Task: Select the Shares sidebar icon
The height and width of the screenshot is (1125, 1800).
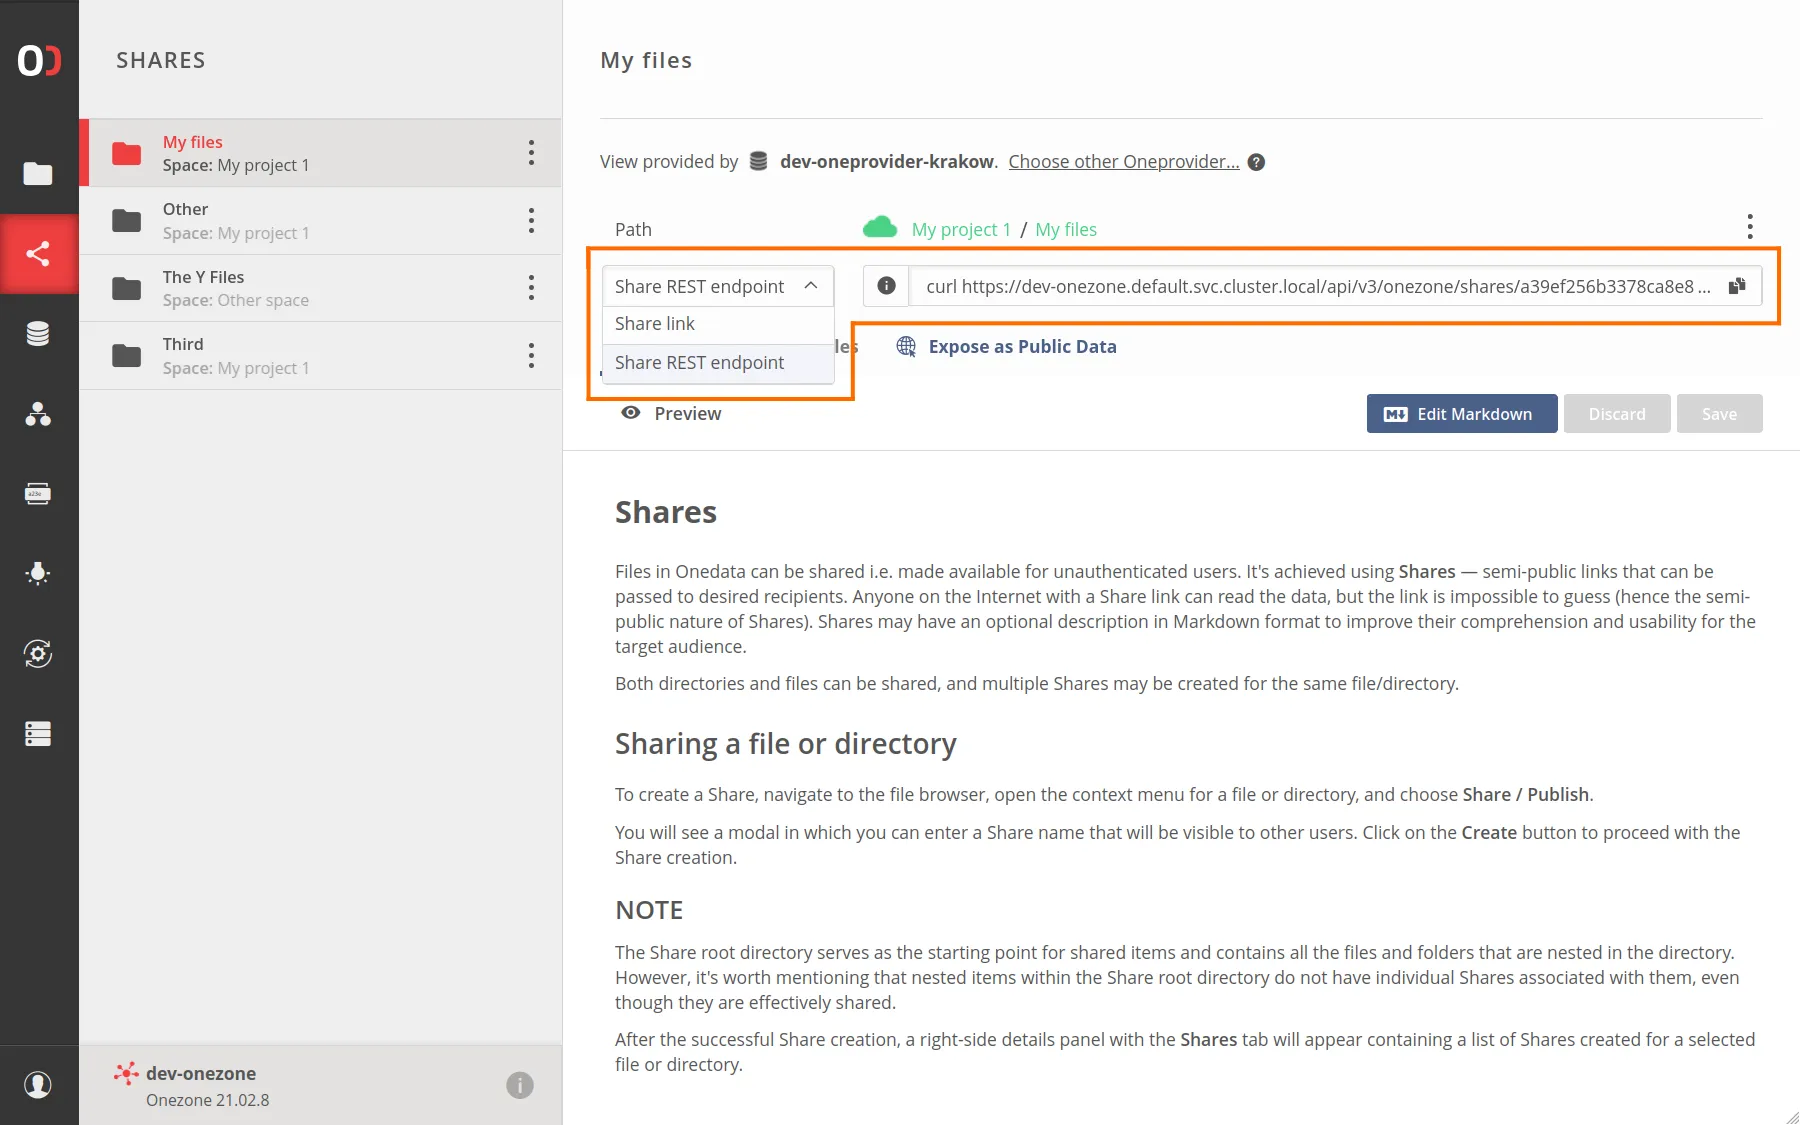Action: tap(39, 254)
